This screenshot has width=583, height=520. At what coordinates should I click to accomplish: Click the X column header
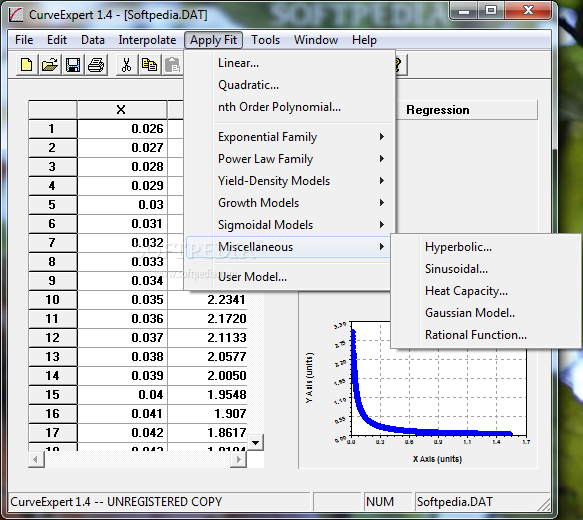(122, 110)
